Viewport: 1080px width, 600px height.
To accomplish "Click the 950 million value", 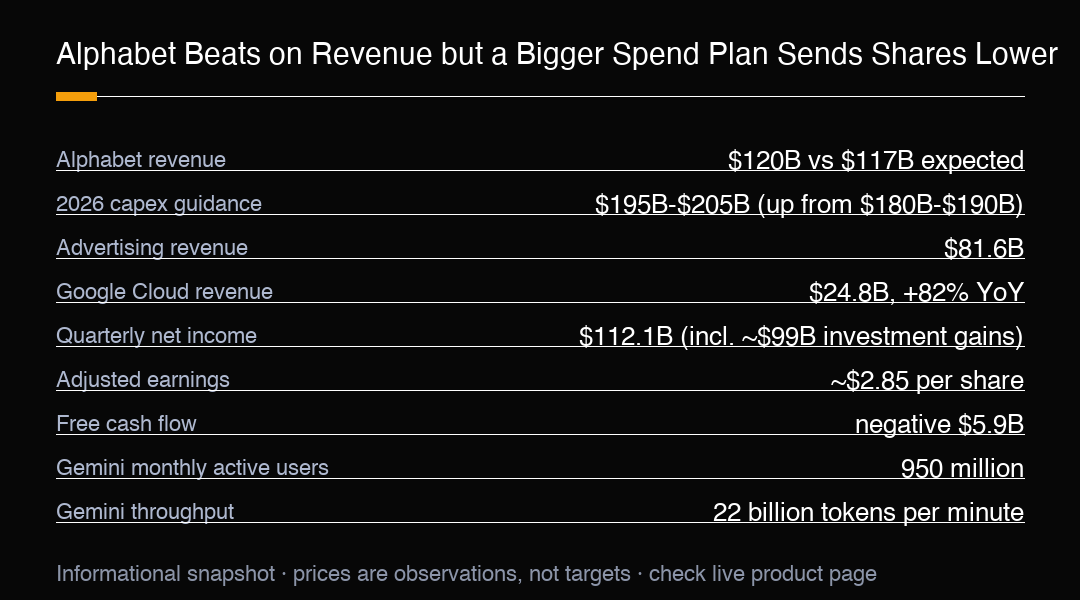I will 962,468.
